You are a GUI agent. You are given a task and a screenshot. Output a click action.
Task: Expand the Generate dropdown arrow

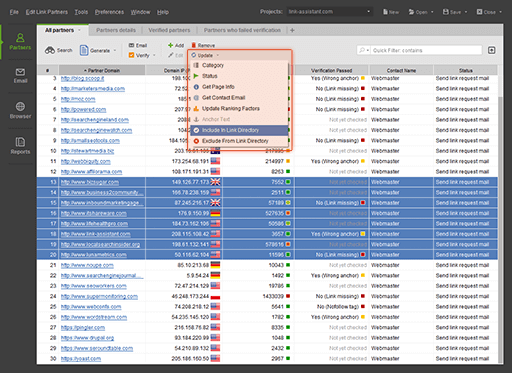pyautogui.click(x=115, y=51)
